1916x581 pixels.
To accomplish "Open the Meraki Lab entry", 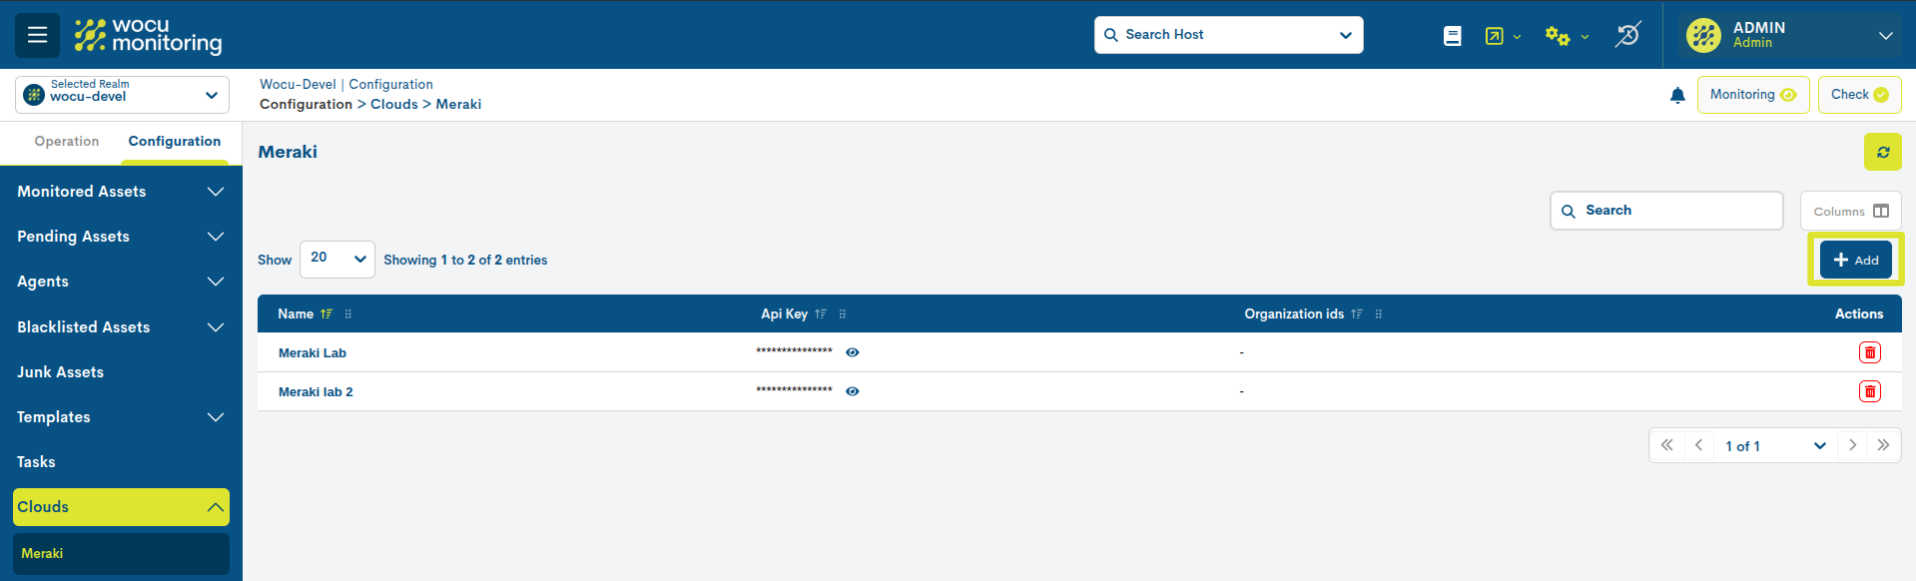I will pos(312,353).
